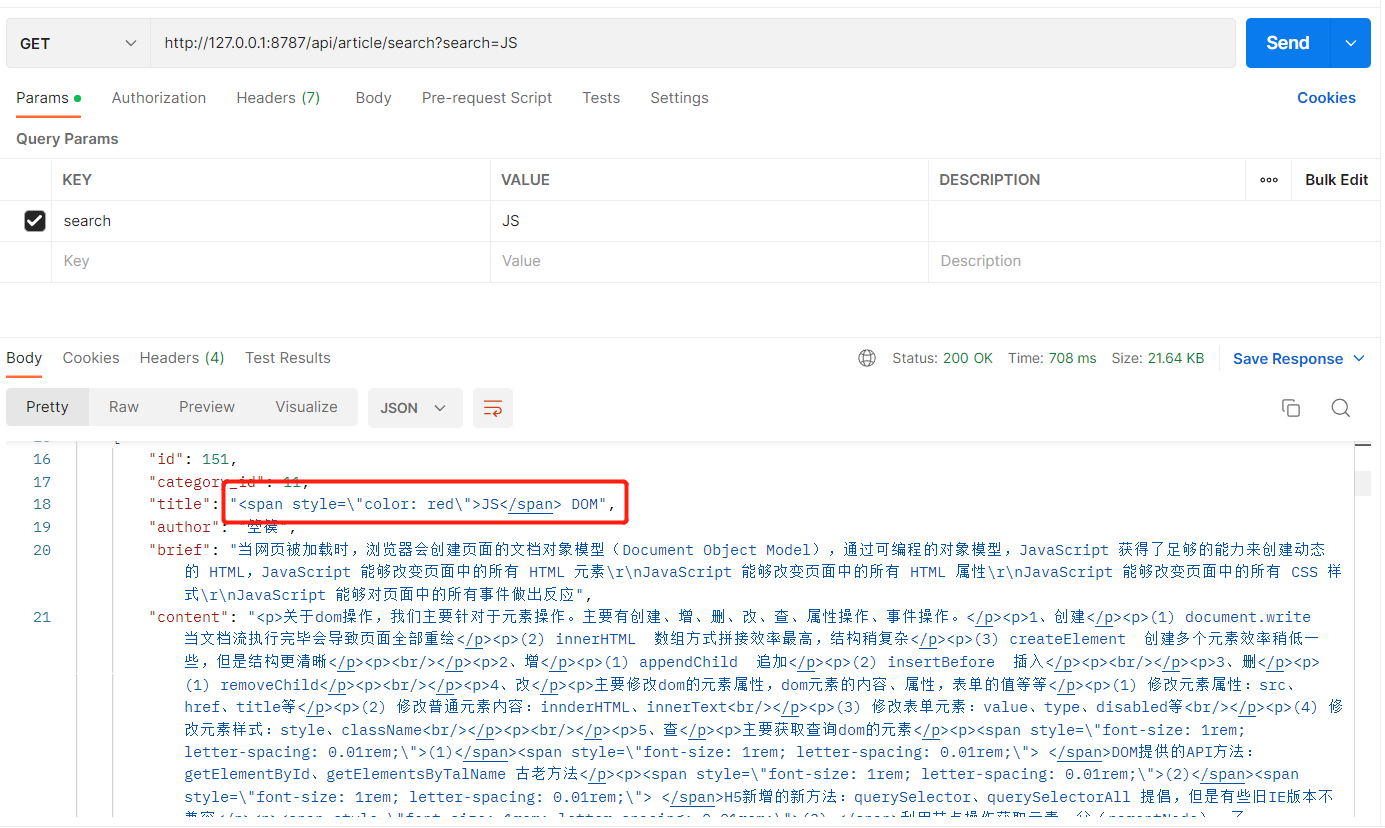Expand the Save Response dropdown arrow

tap(1359, 358)
